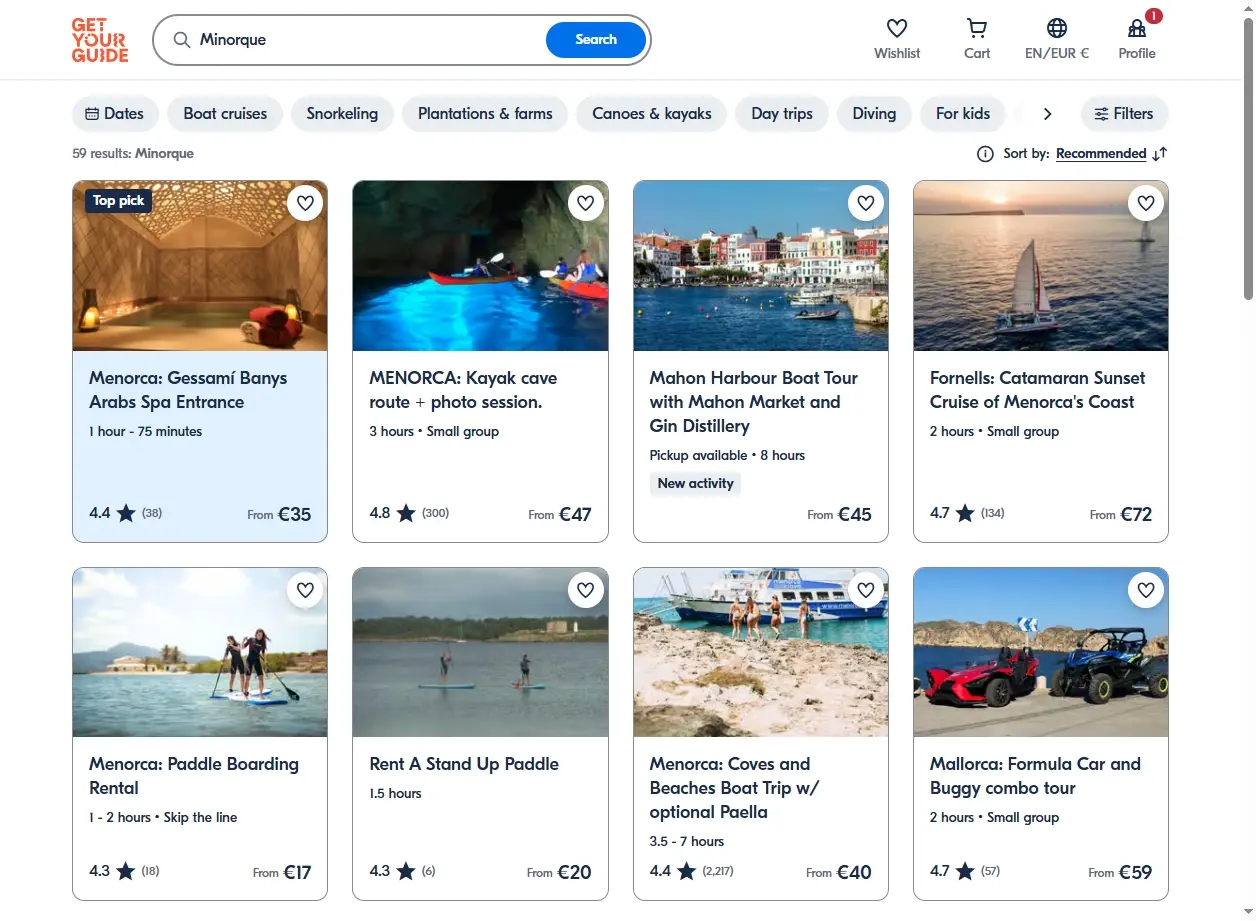Open the Mahon harbour town thumbnail

coord(761,266)
